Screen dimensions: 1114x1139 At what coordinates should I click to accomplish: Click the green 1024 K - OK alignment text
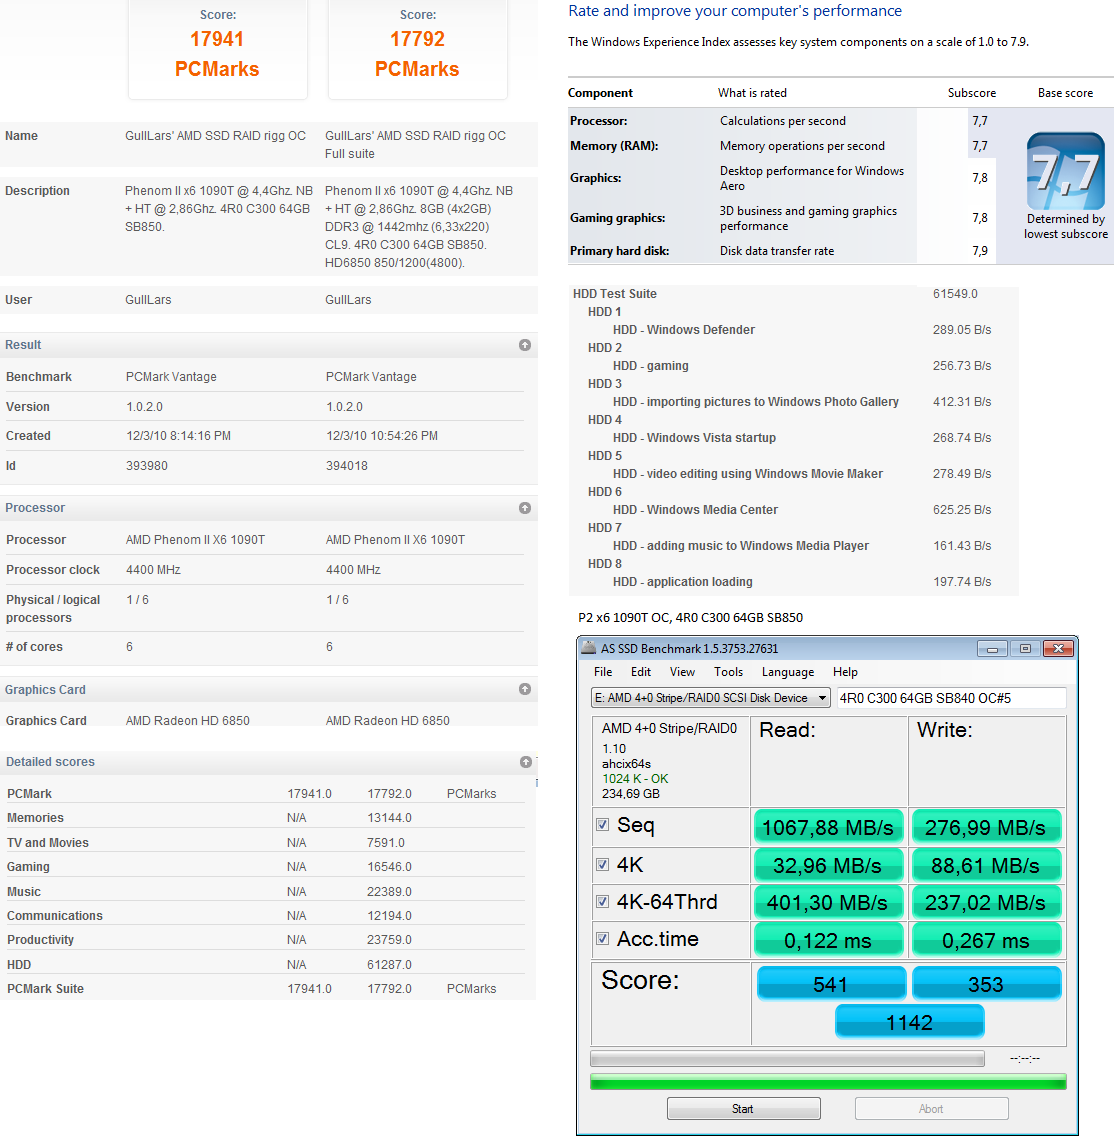[635, 779]
